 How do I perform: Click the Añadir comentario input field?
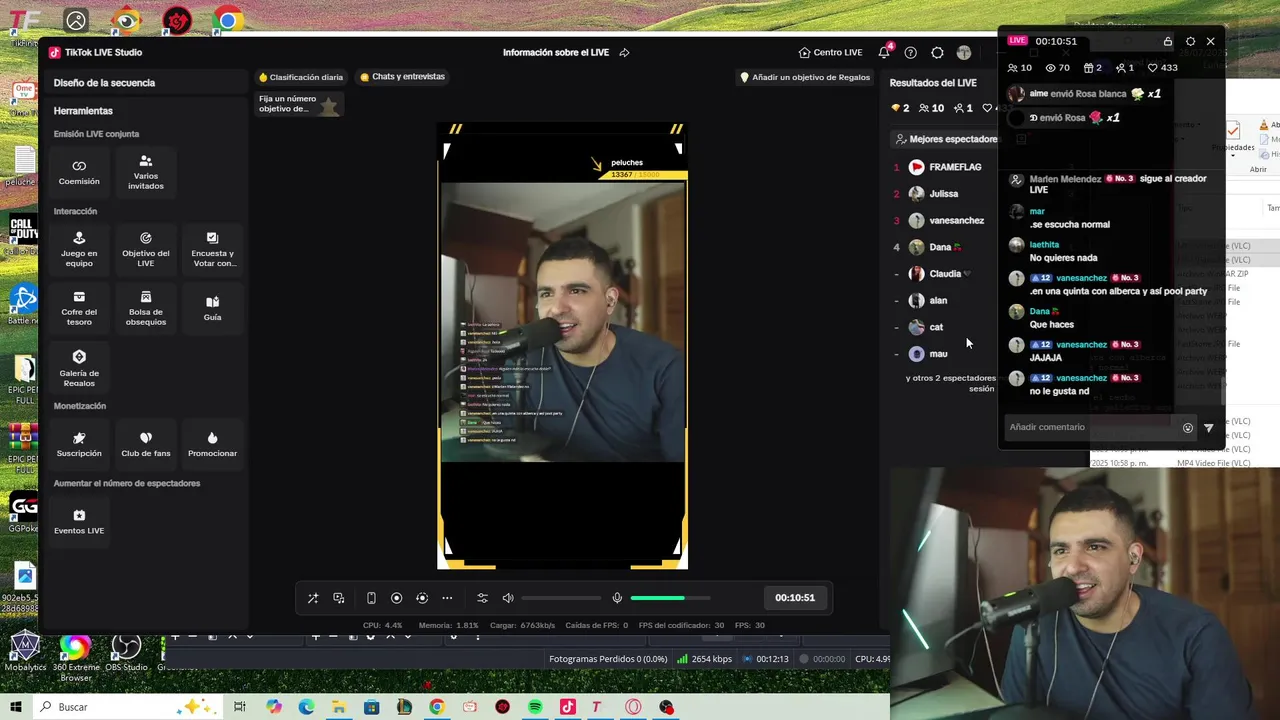click(x=1092, y=427)
